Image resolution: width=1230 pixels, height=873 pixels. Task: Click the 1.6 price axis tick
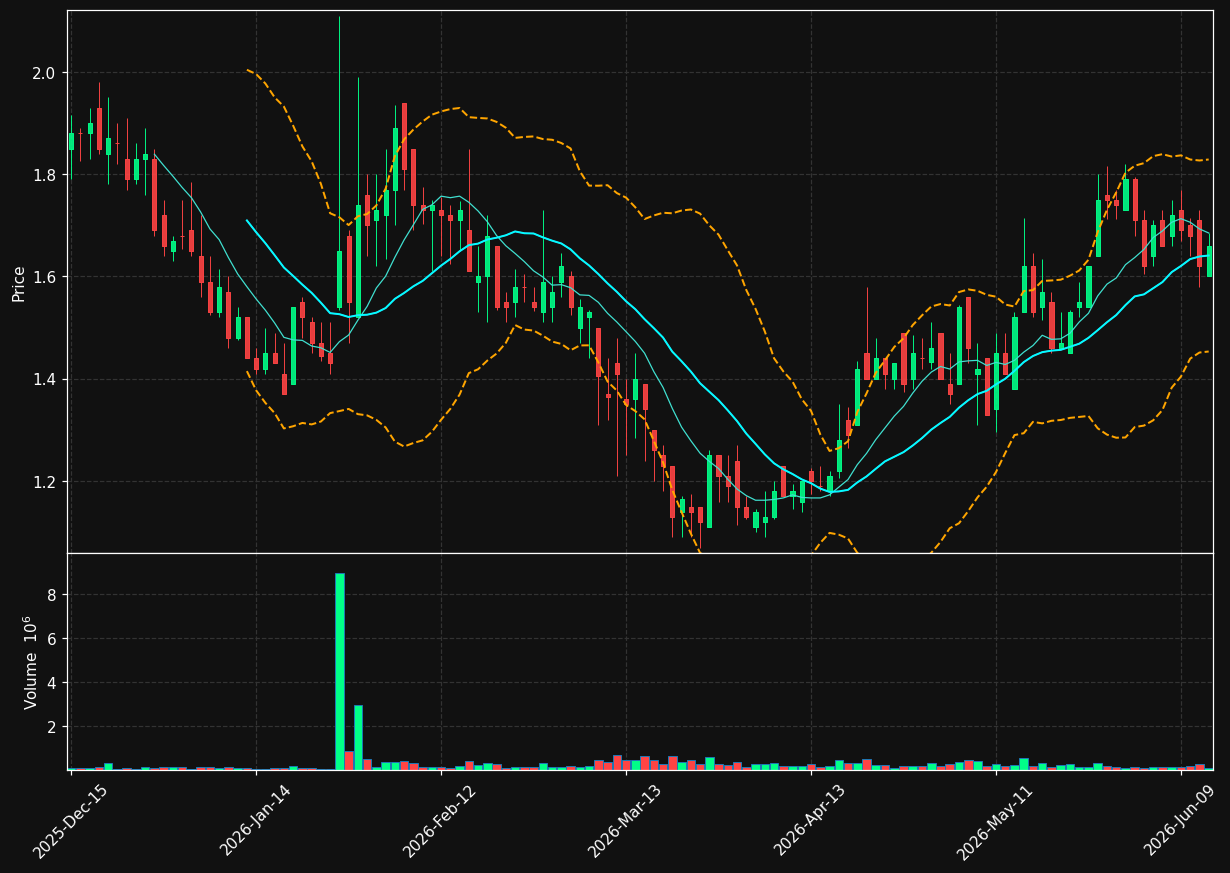tap(46, 277)
